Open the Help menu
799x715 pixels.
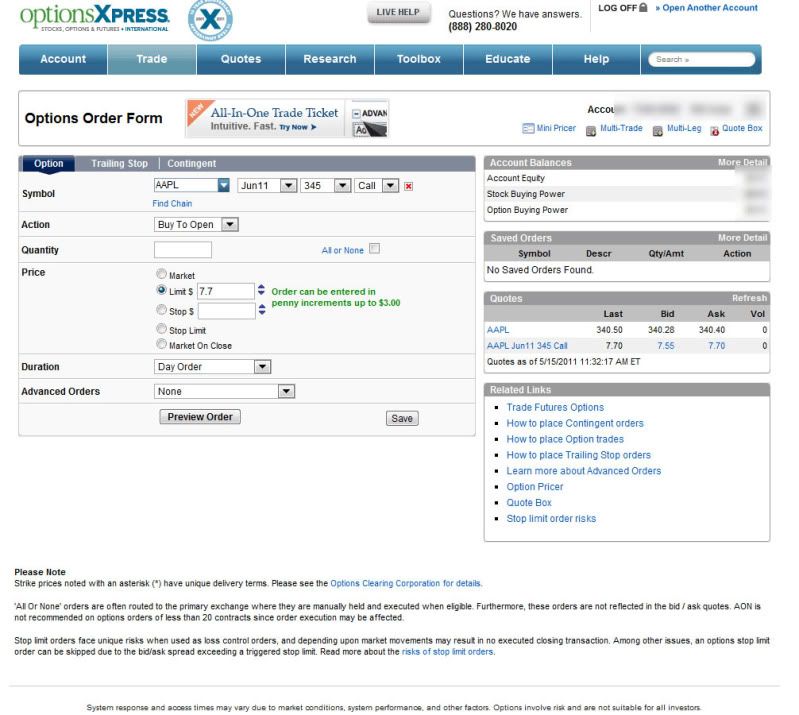tap(597, 59)
